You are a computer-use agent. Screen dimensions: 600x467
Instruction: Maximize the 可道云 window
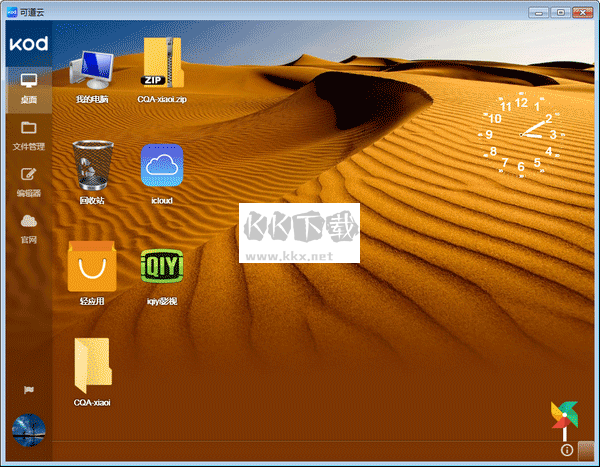point(561,13)
